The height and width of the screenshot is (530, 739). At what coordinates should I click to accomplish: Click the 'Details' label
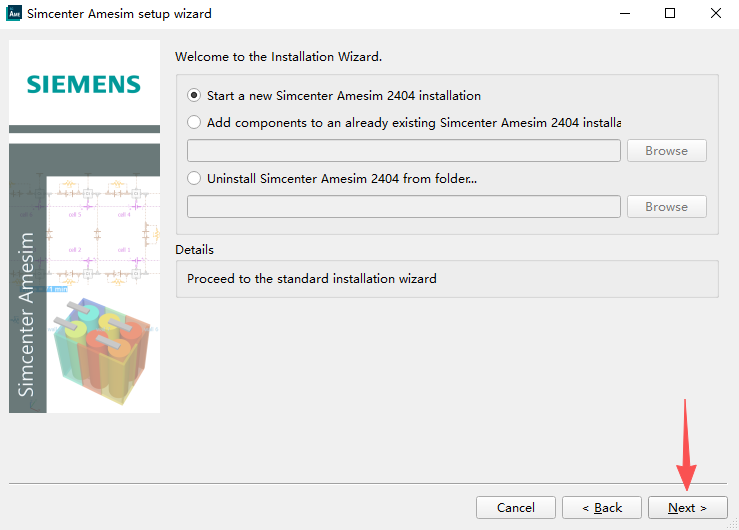pos(195,250)
